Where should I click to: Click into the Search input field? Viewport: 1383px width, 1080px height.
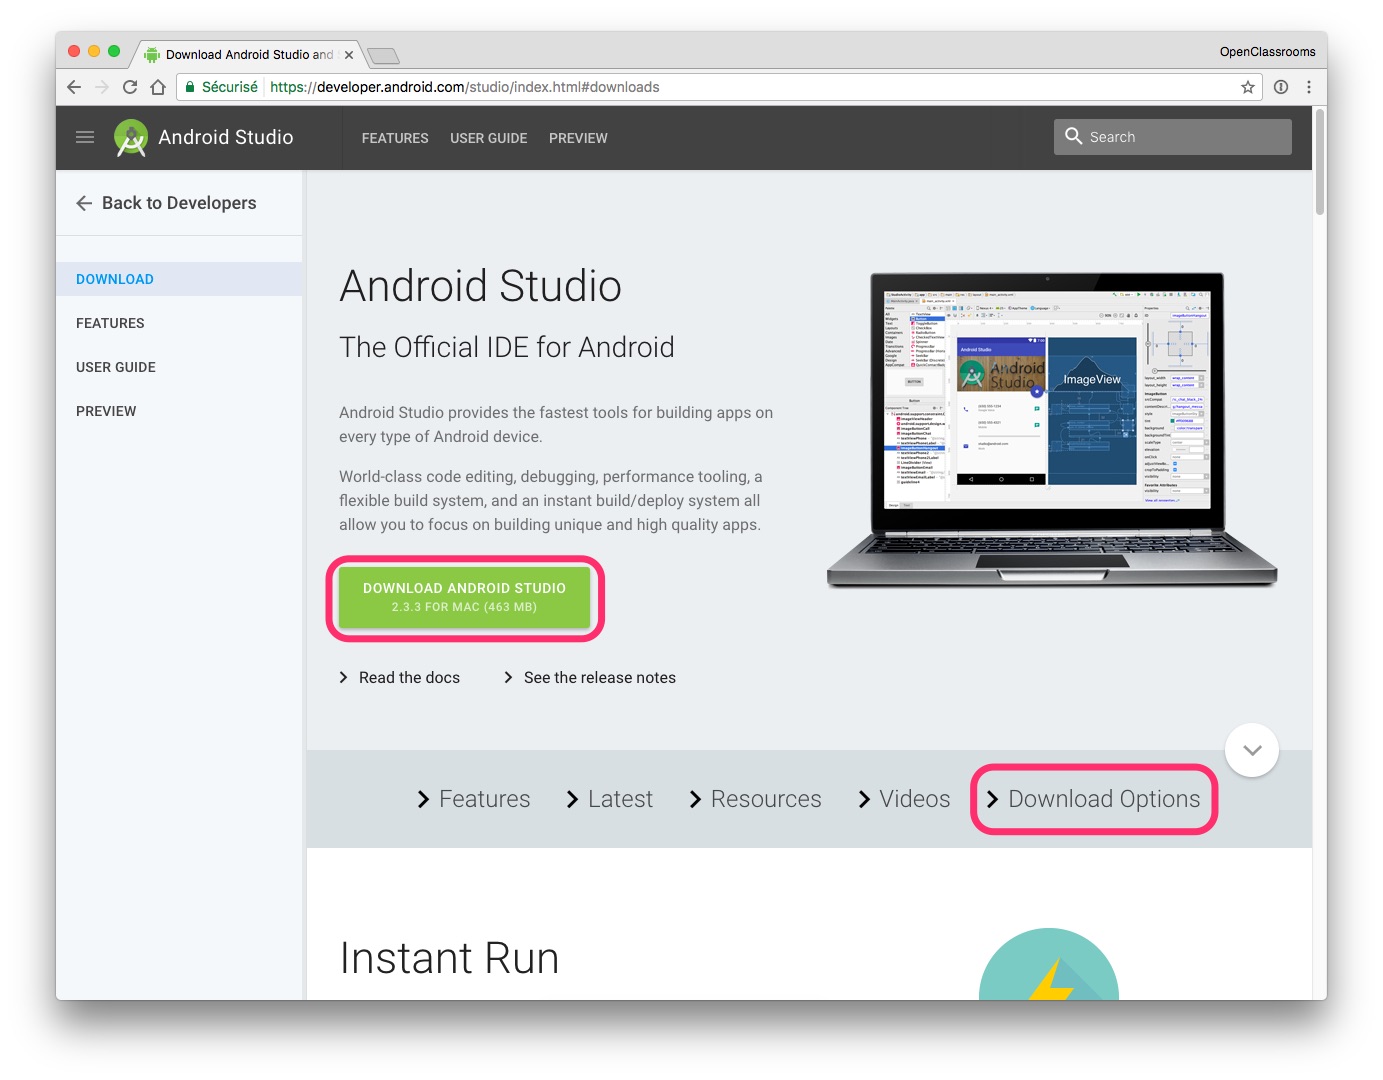coord(1173,137)
